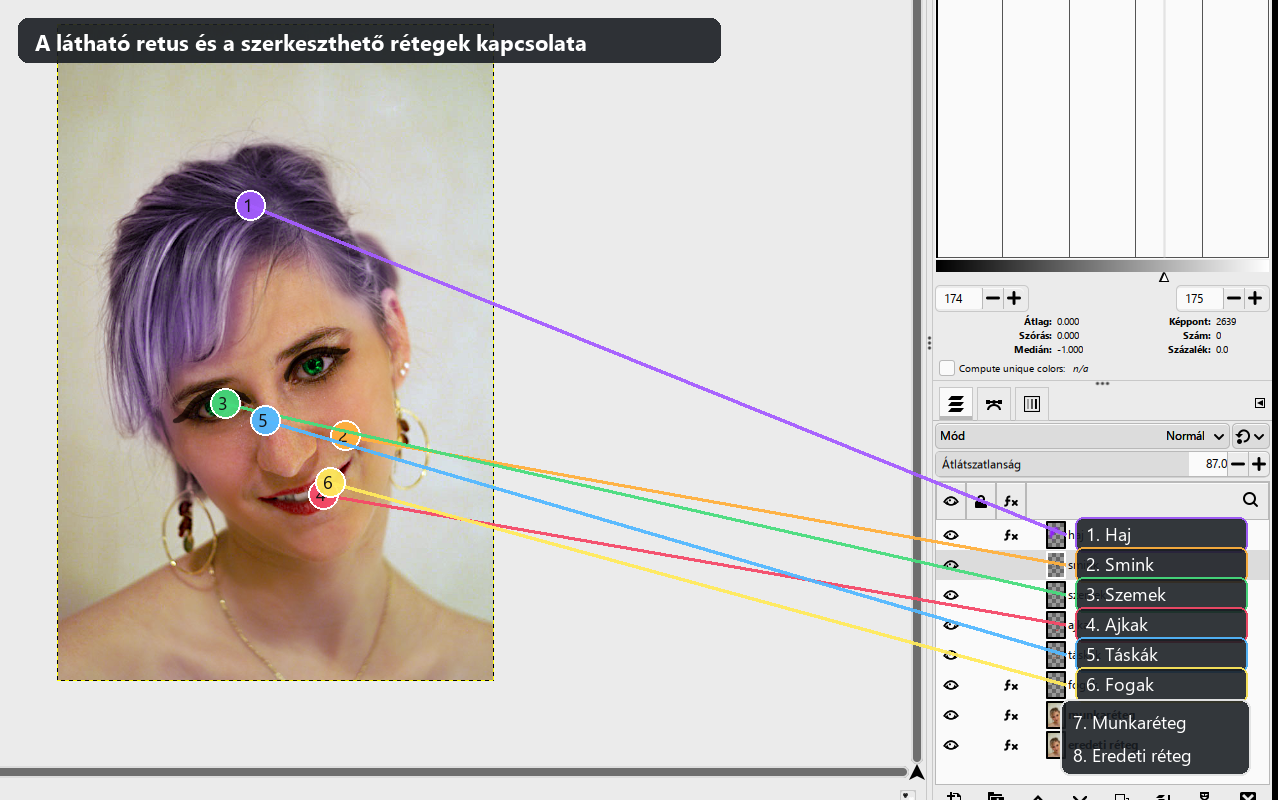
Task: Decrease the histogram range value 174
Action: [993, 298]
